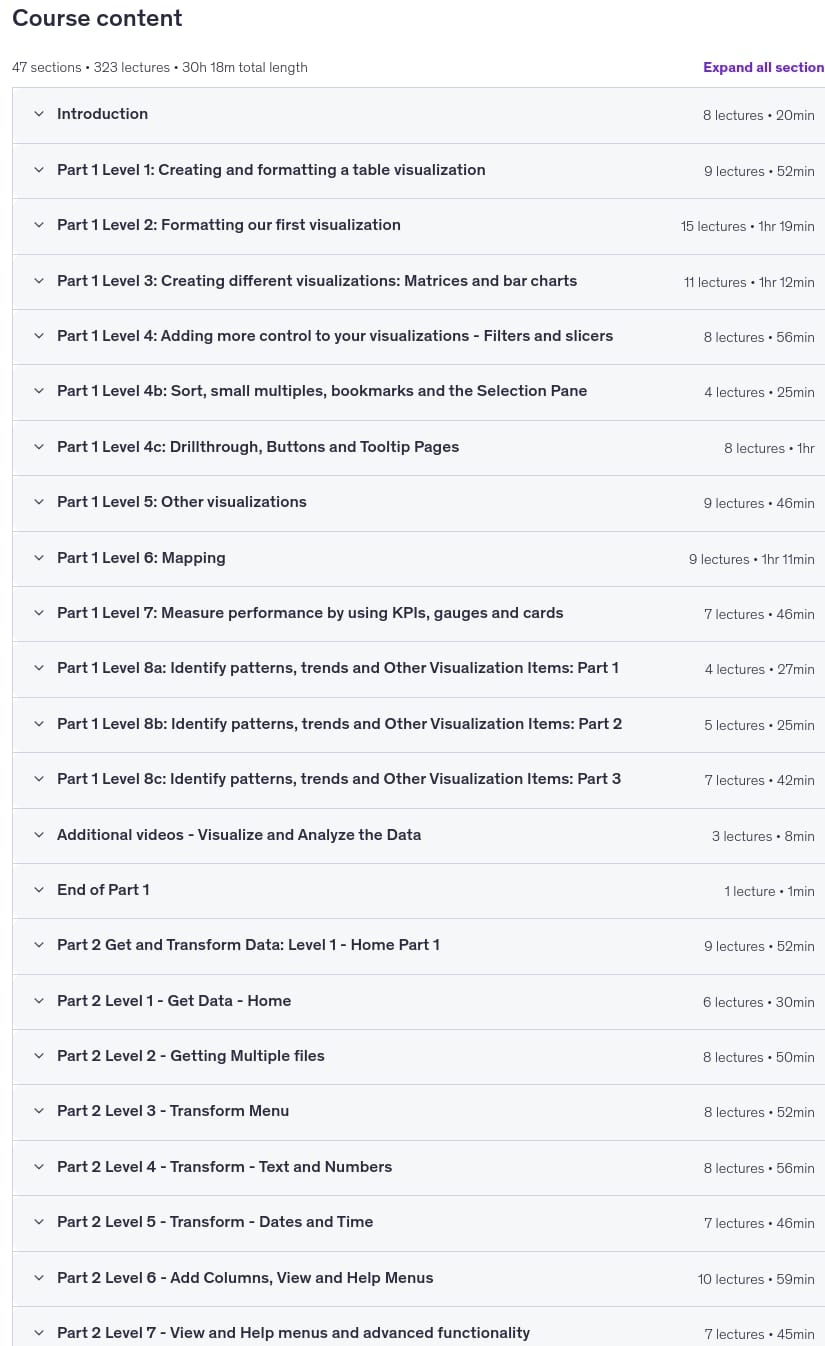Expand chevron for Part 1 Level 2 section
Screen dimensions: 825x1346
coord(39,225)
